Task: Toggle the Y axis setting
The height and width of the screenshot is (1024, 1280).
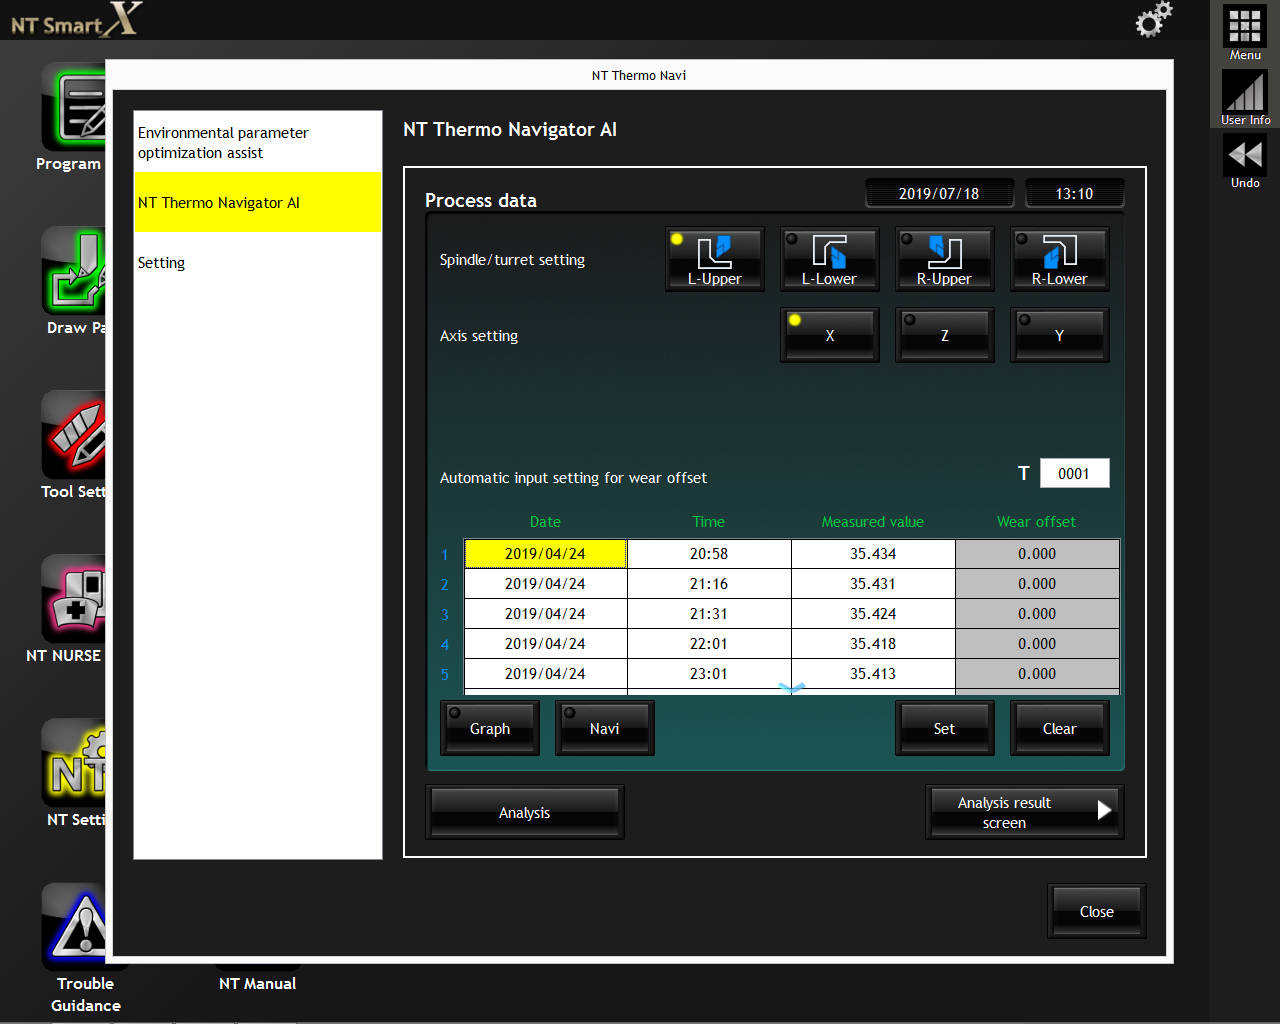Action: tap(1059, 335)
